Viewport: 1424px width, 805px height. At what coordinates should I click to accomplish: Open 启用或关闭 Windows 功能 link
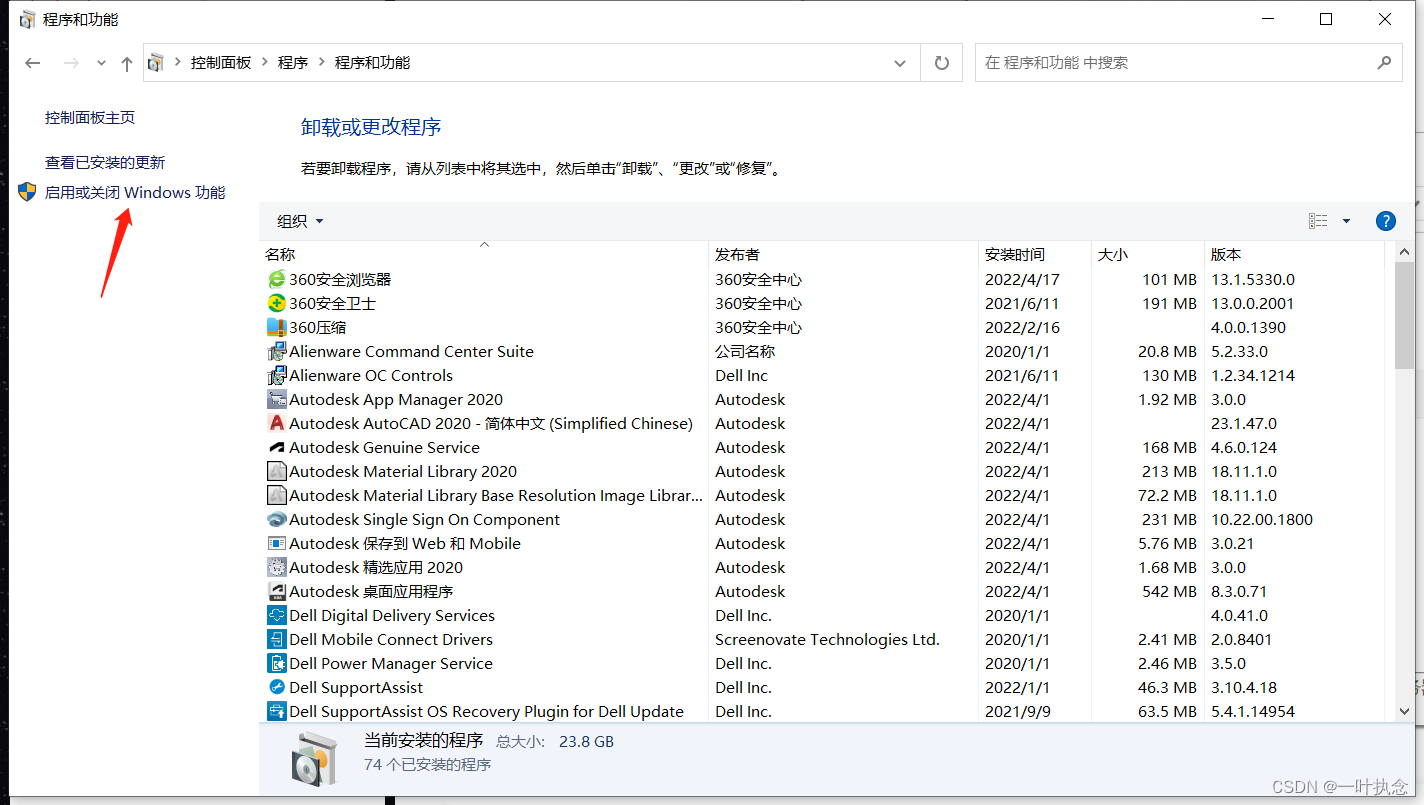[135, 193]
